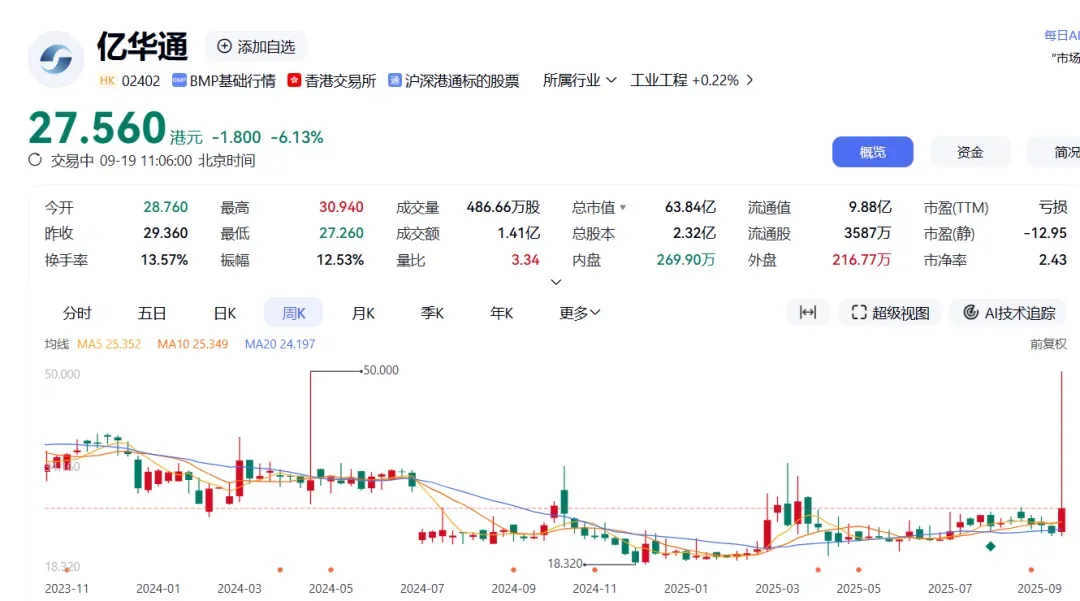The width and height of the screenshot is (1080, 601).
Task: Open the 资金 tab
Action: click(x=970, y=152)
